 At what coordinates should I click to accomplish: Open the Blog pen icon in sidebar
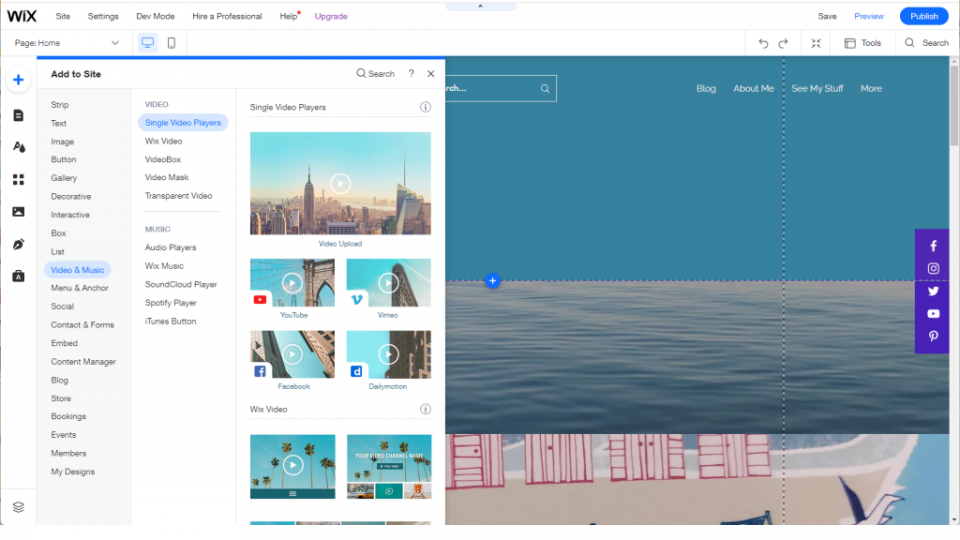point(18,244)
